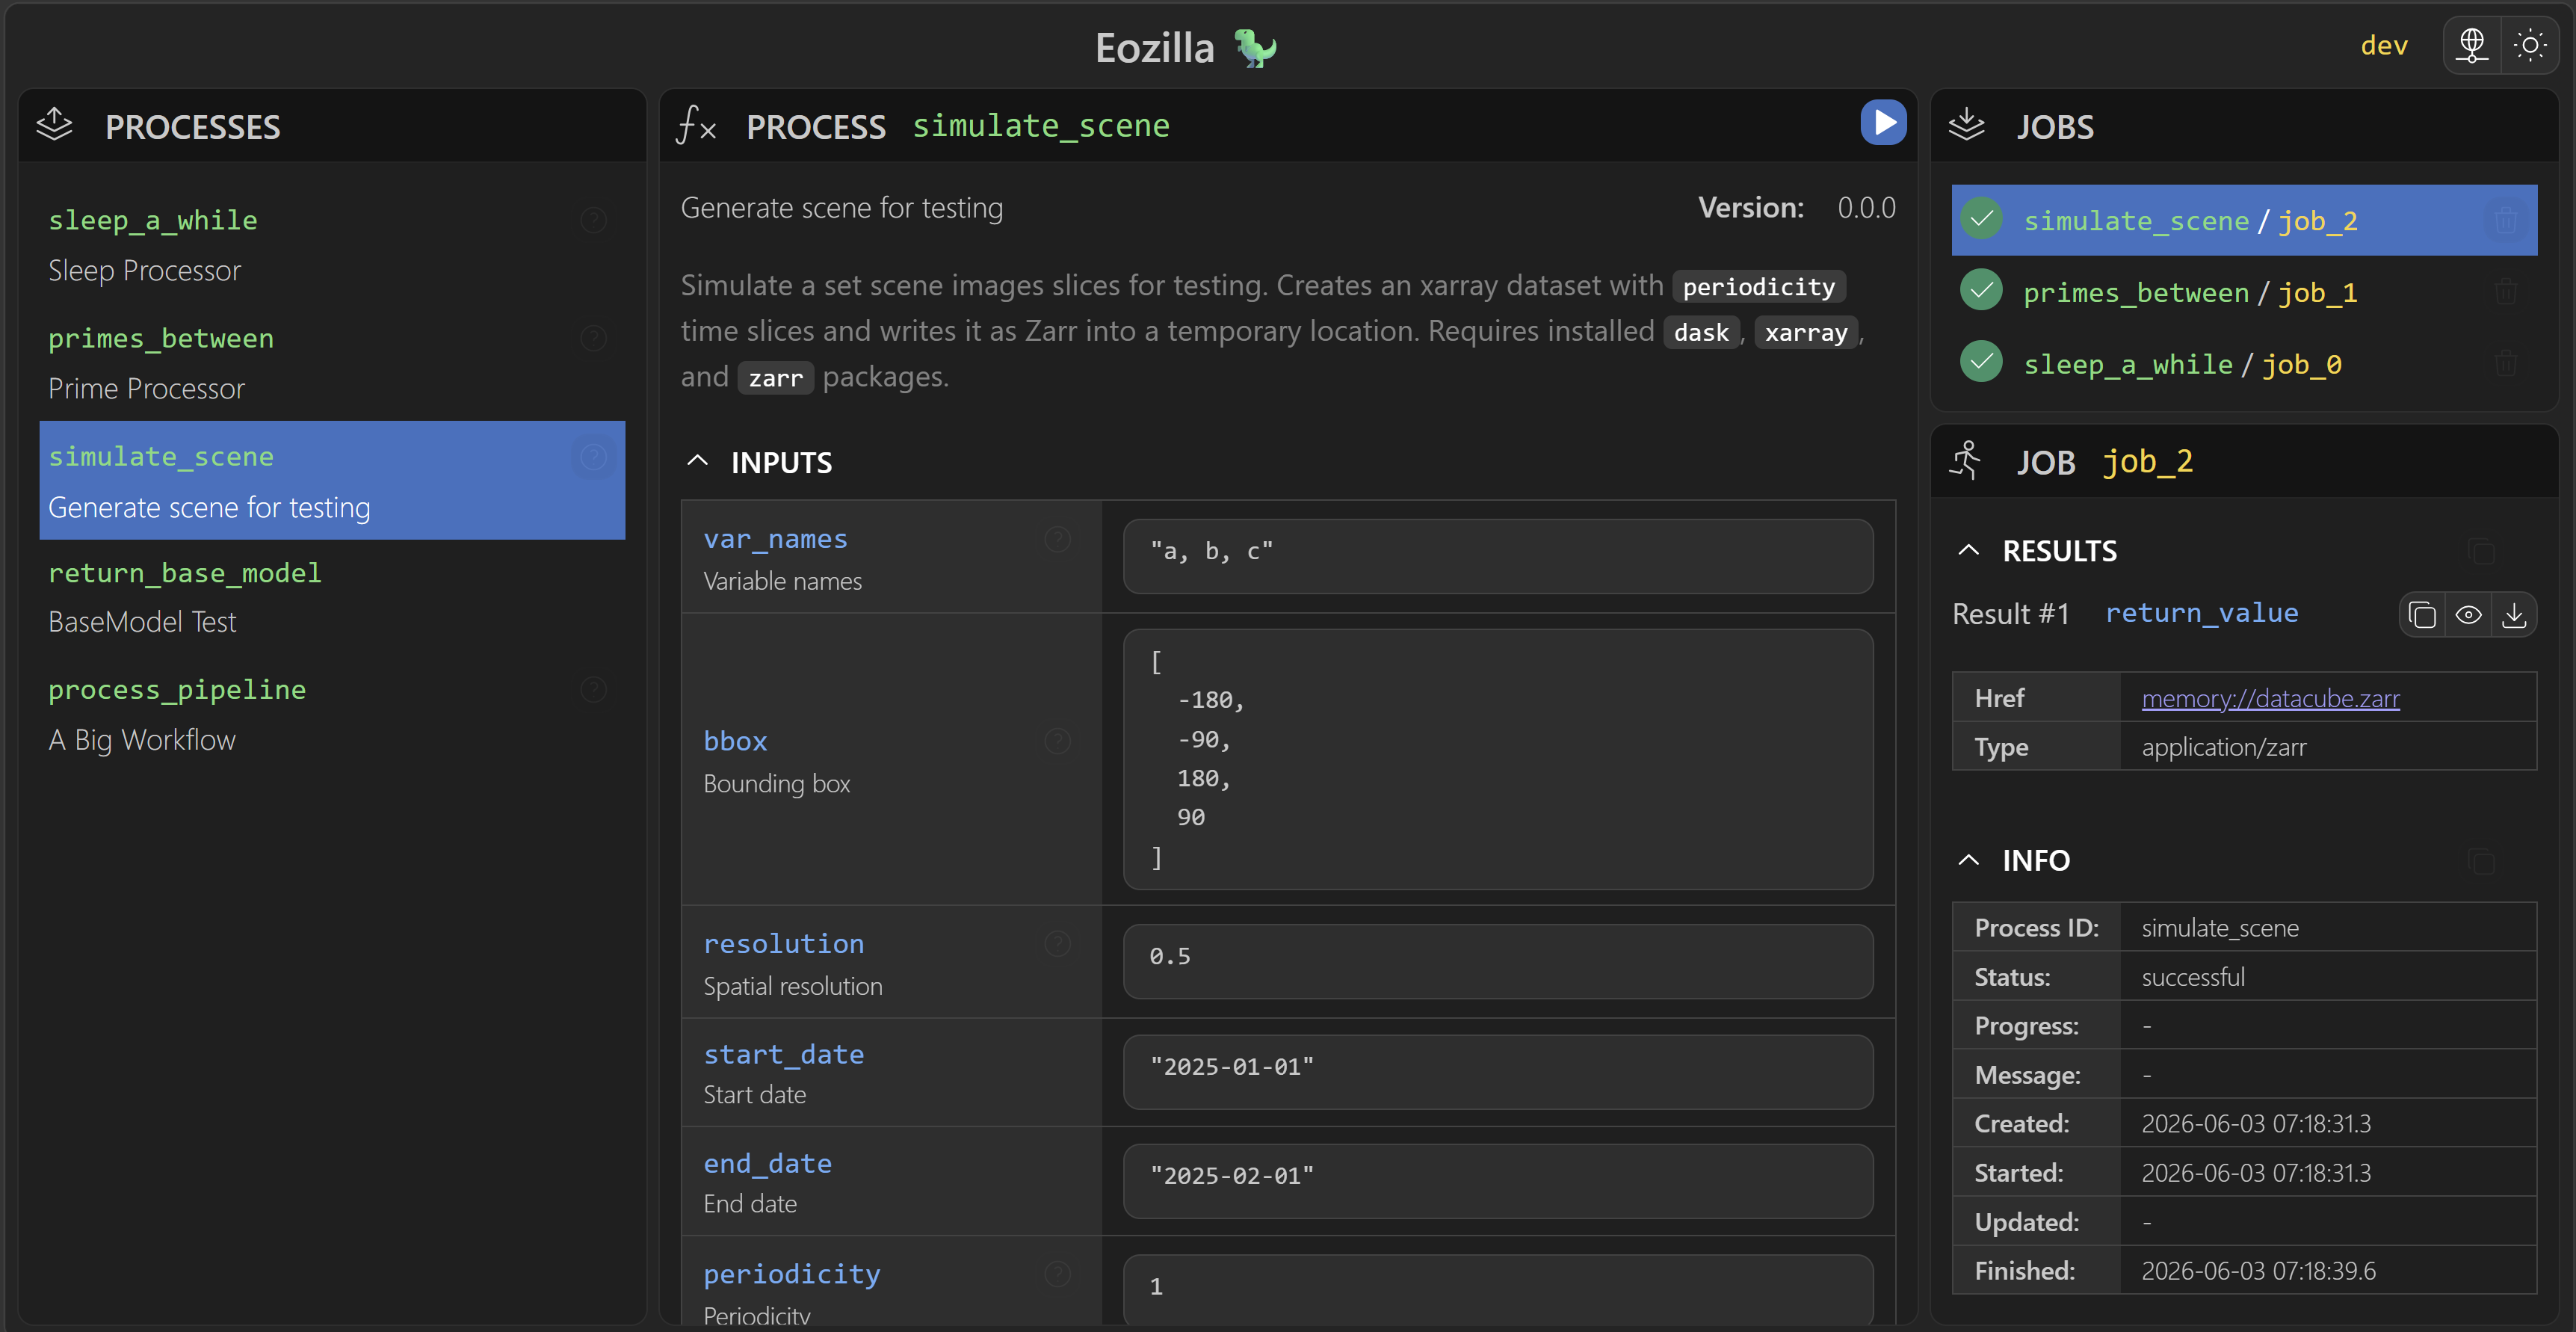Click the fx function icon beside PROCESS
2576x1332 pixels.
697,125
